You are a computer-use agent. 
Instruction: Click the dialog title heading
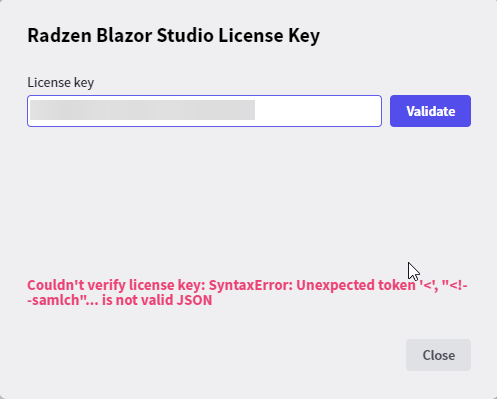click(173, 35)
